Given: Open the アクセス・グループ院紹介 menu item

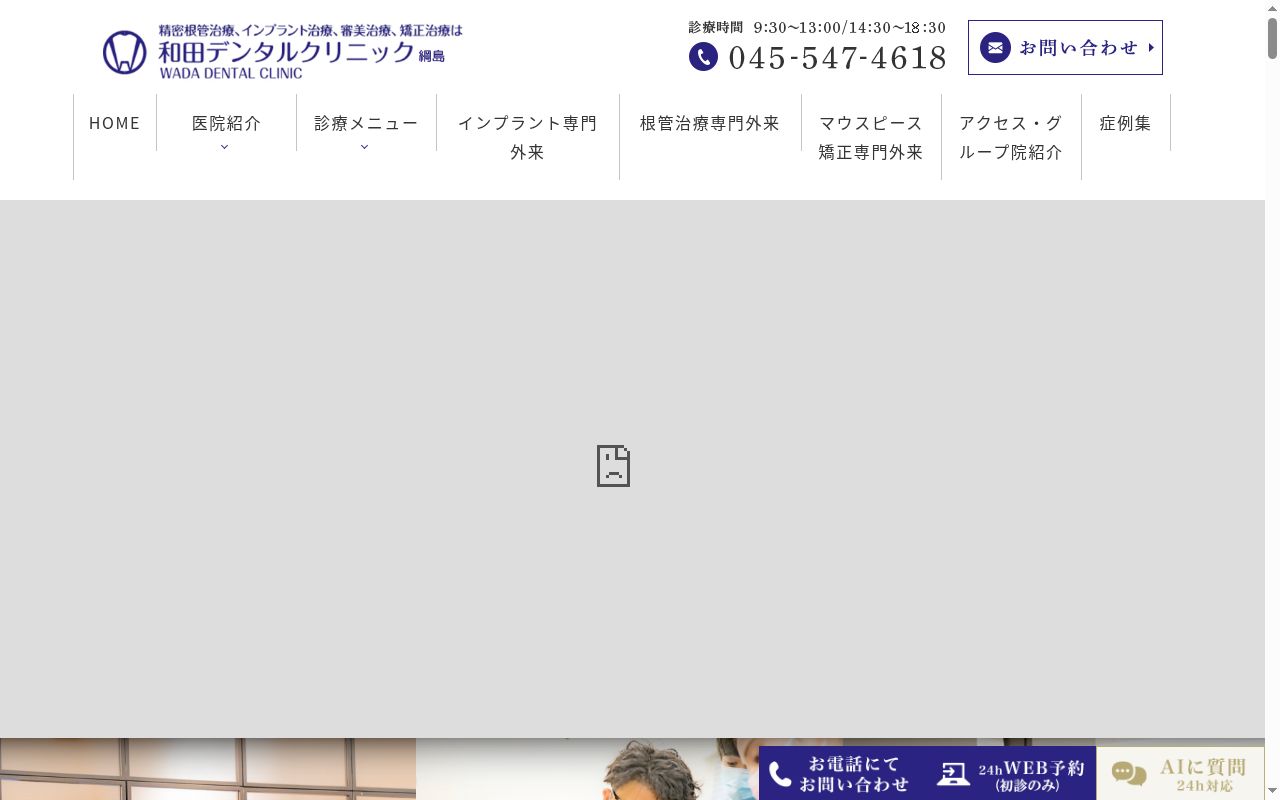Looking at the screenshot, I should 1011,137.
